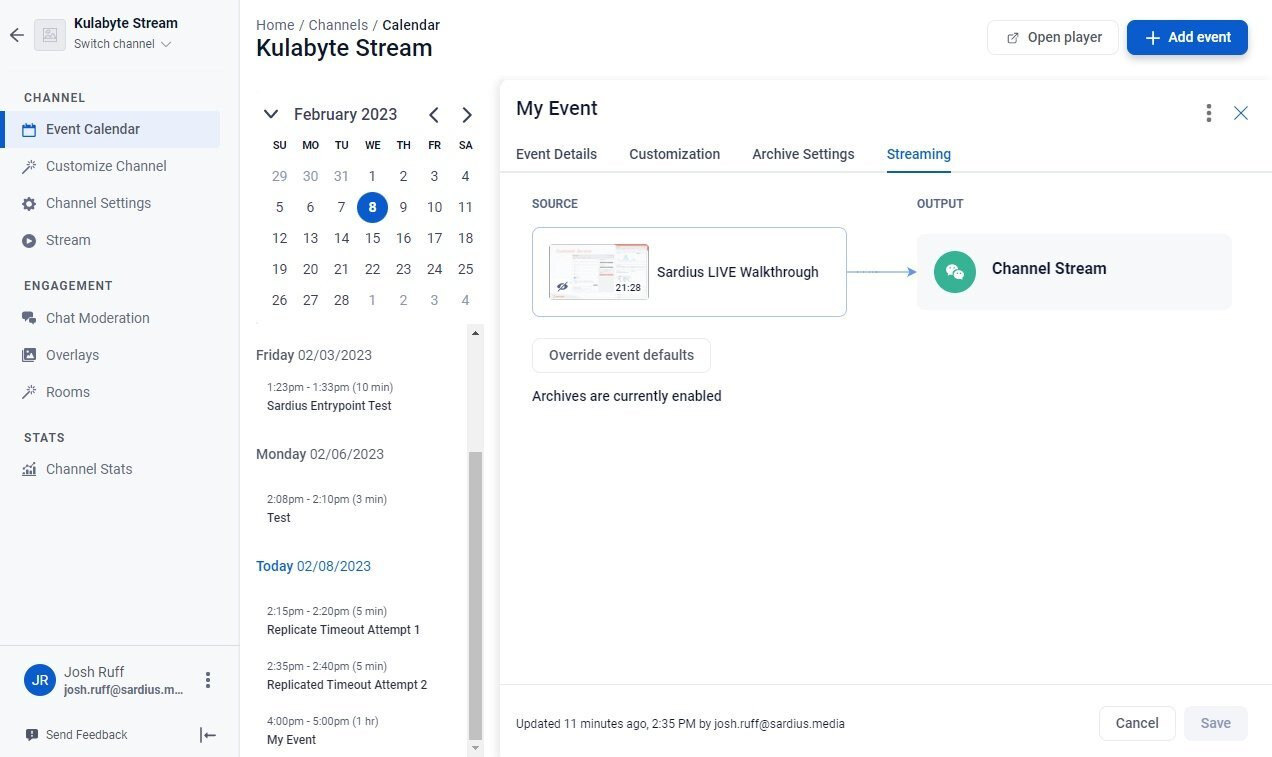Collapse the February 2023 calendar chevron
This screenshot has height=757, width=1272.
(x=271, y=114)
